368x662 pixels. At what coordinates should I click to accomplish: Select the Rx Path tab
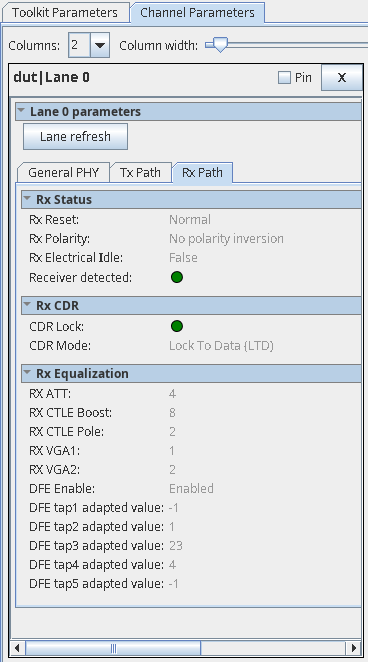pyautogui.click(x=202, y=173)
